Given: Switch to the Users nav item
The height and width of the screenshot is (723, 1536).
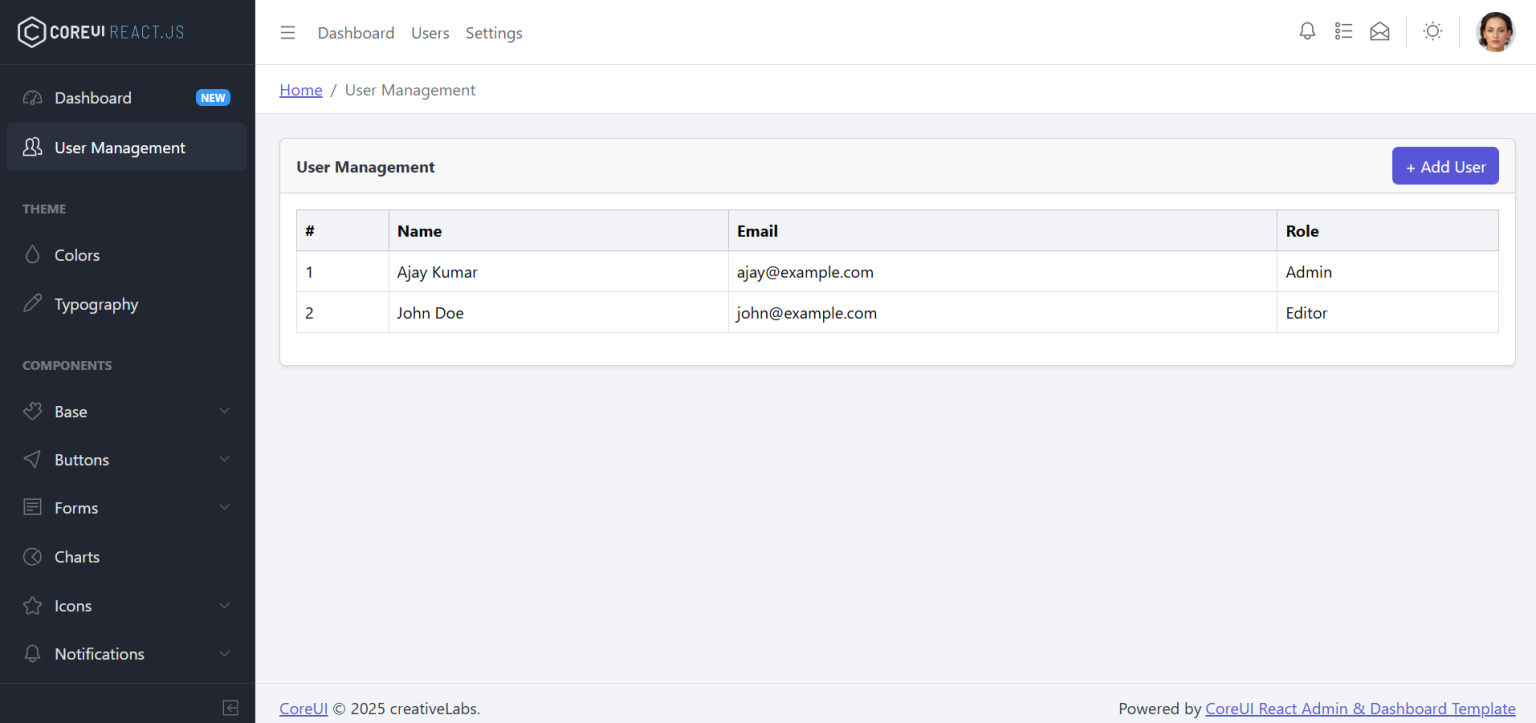Looking at the screenshot, I should [430, 32].
